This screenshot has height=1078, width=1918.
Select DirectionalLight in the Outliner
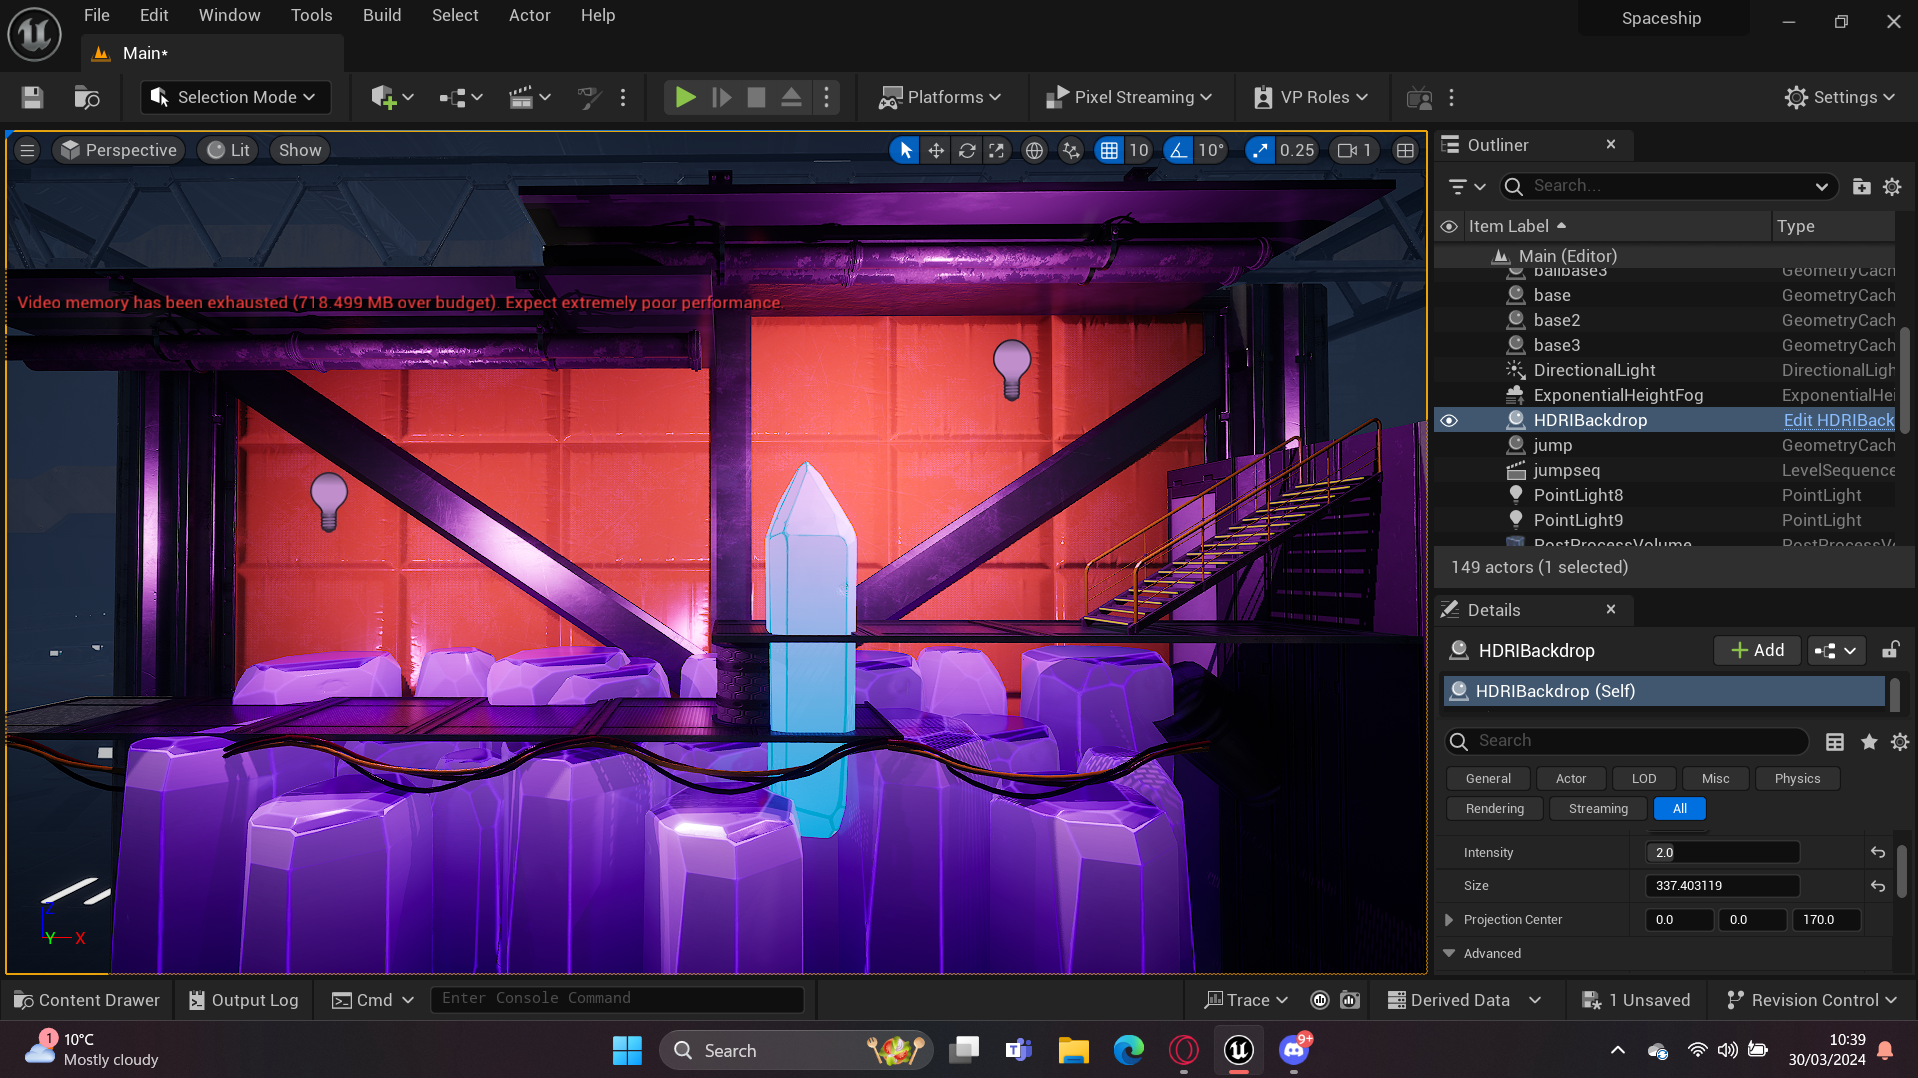coord(1594,370)
